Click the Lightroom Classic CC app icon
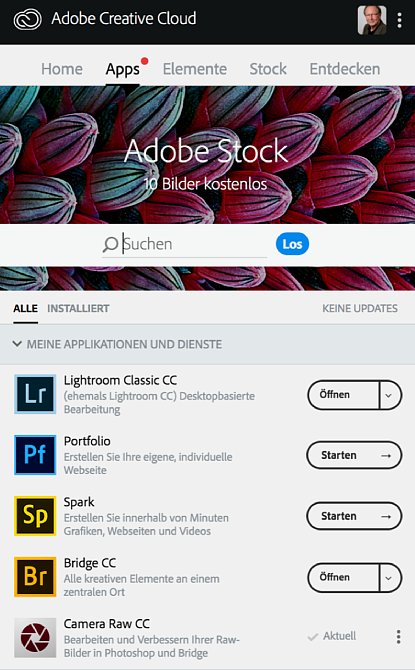 [x=35, y=394]
